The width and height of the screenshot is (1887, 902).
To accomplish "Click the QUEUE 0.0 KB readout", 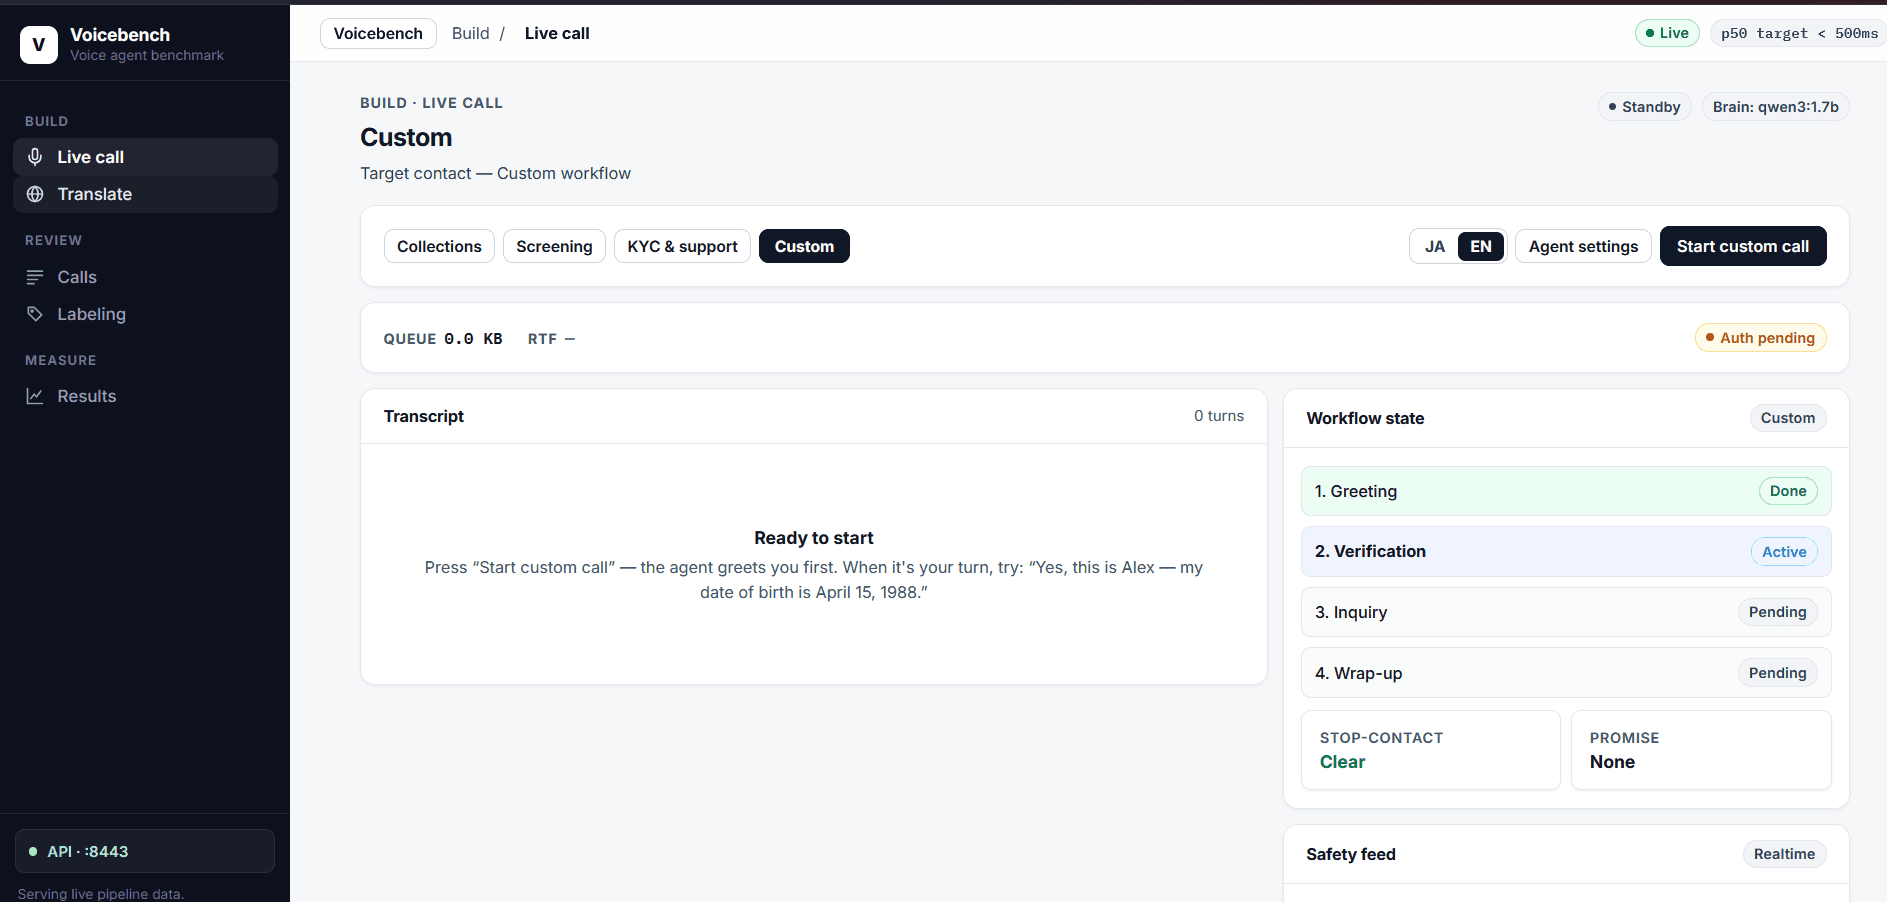I will 443,339.
